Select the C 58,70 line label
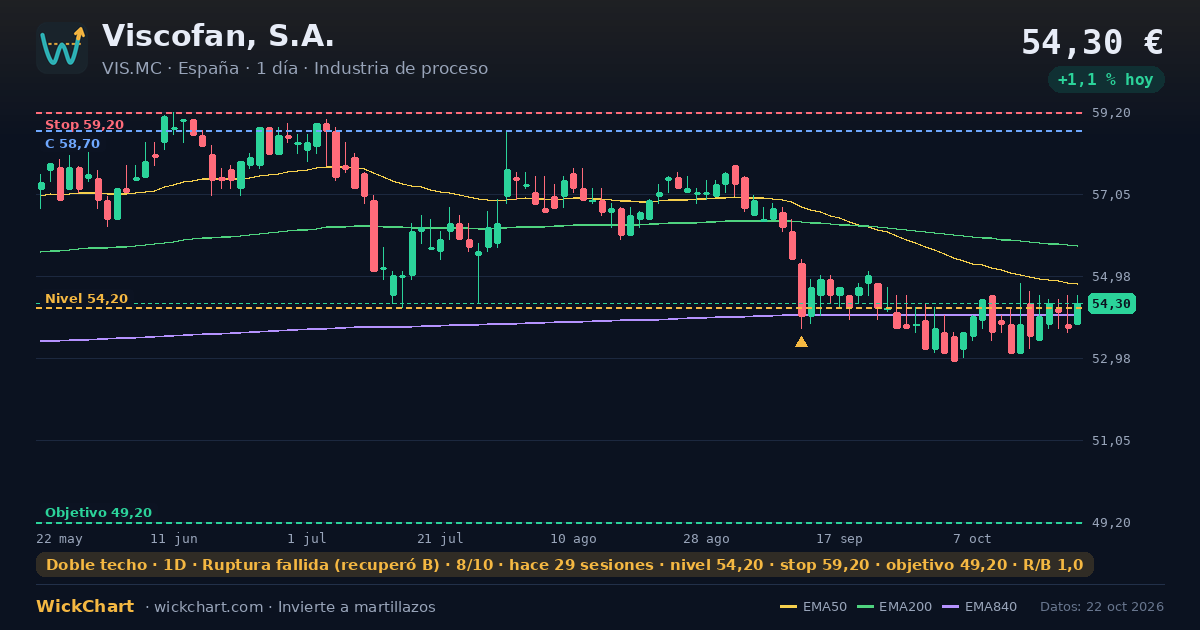Image resolution: width=1200 pixels, height=630 pixels. (72, 144)
